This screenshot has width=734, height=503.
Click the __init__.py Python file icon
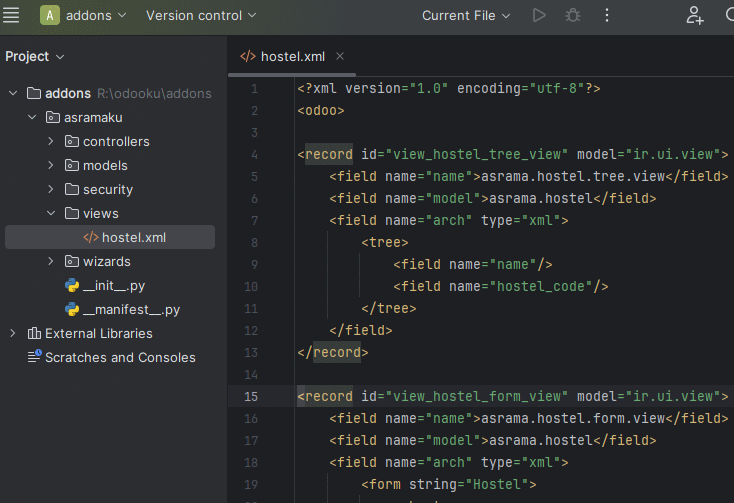[x=72, y=285]
